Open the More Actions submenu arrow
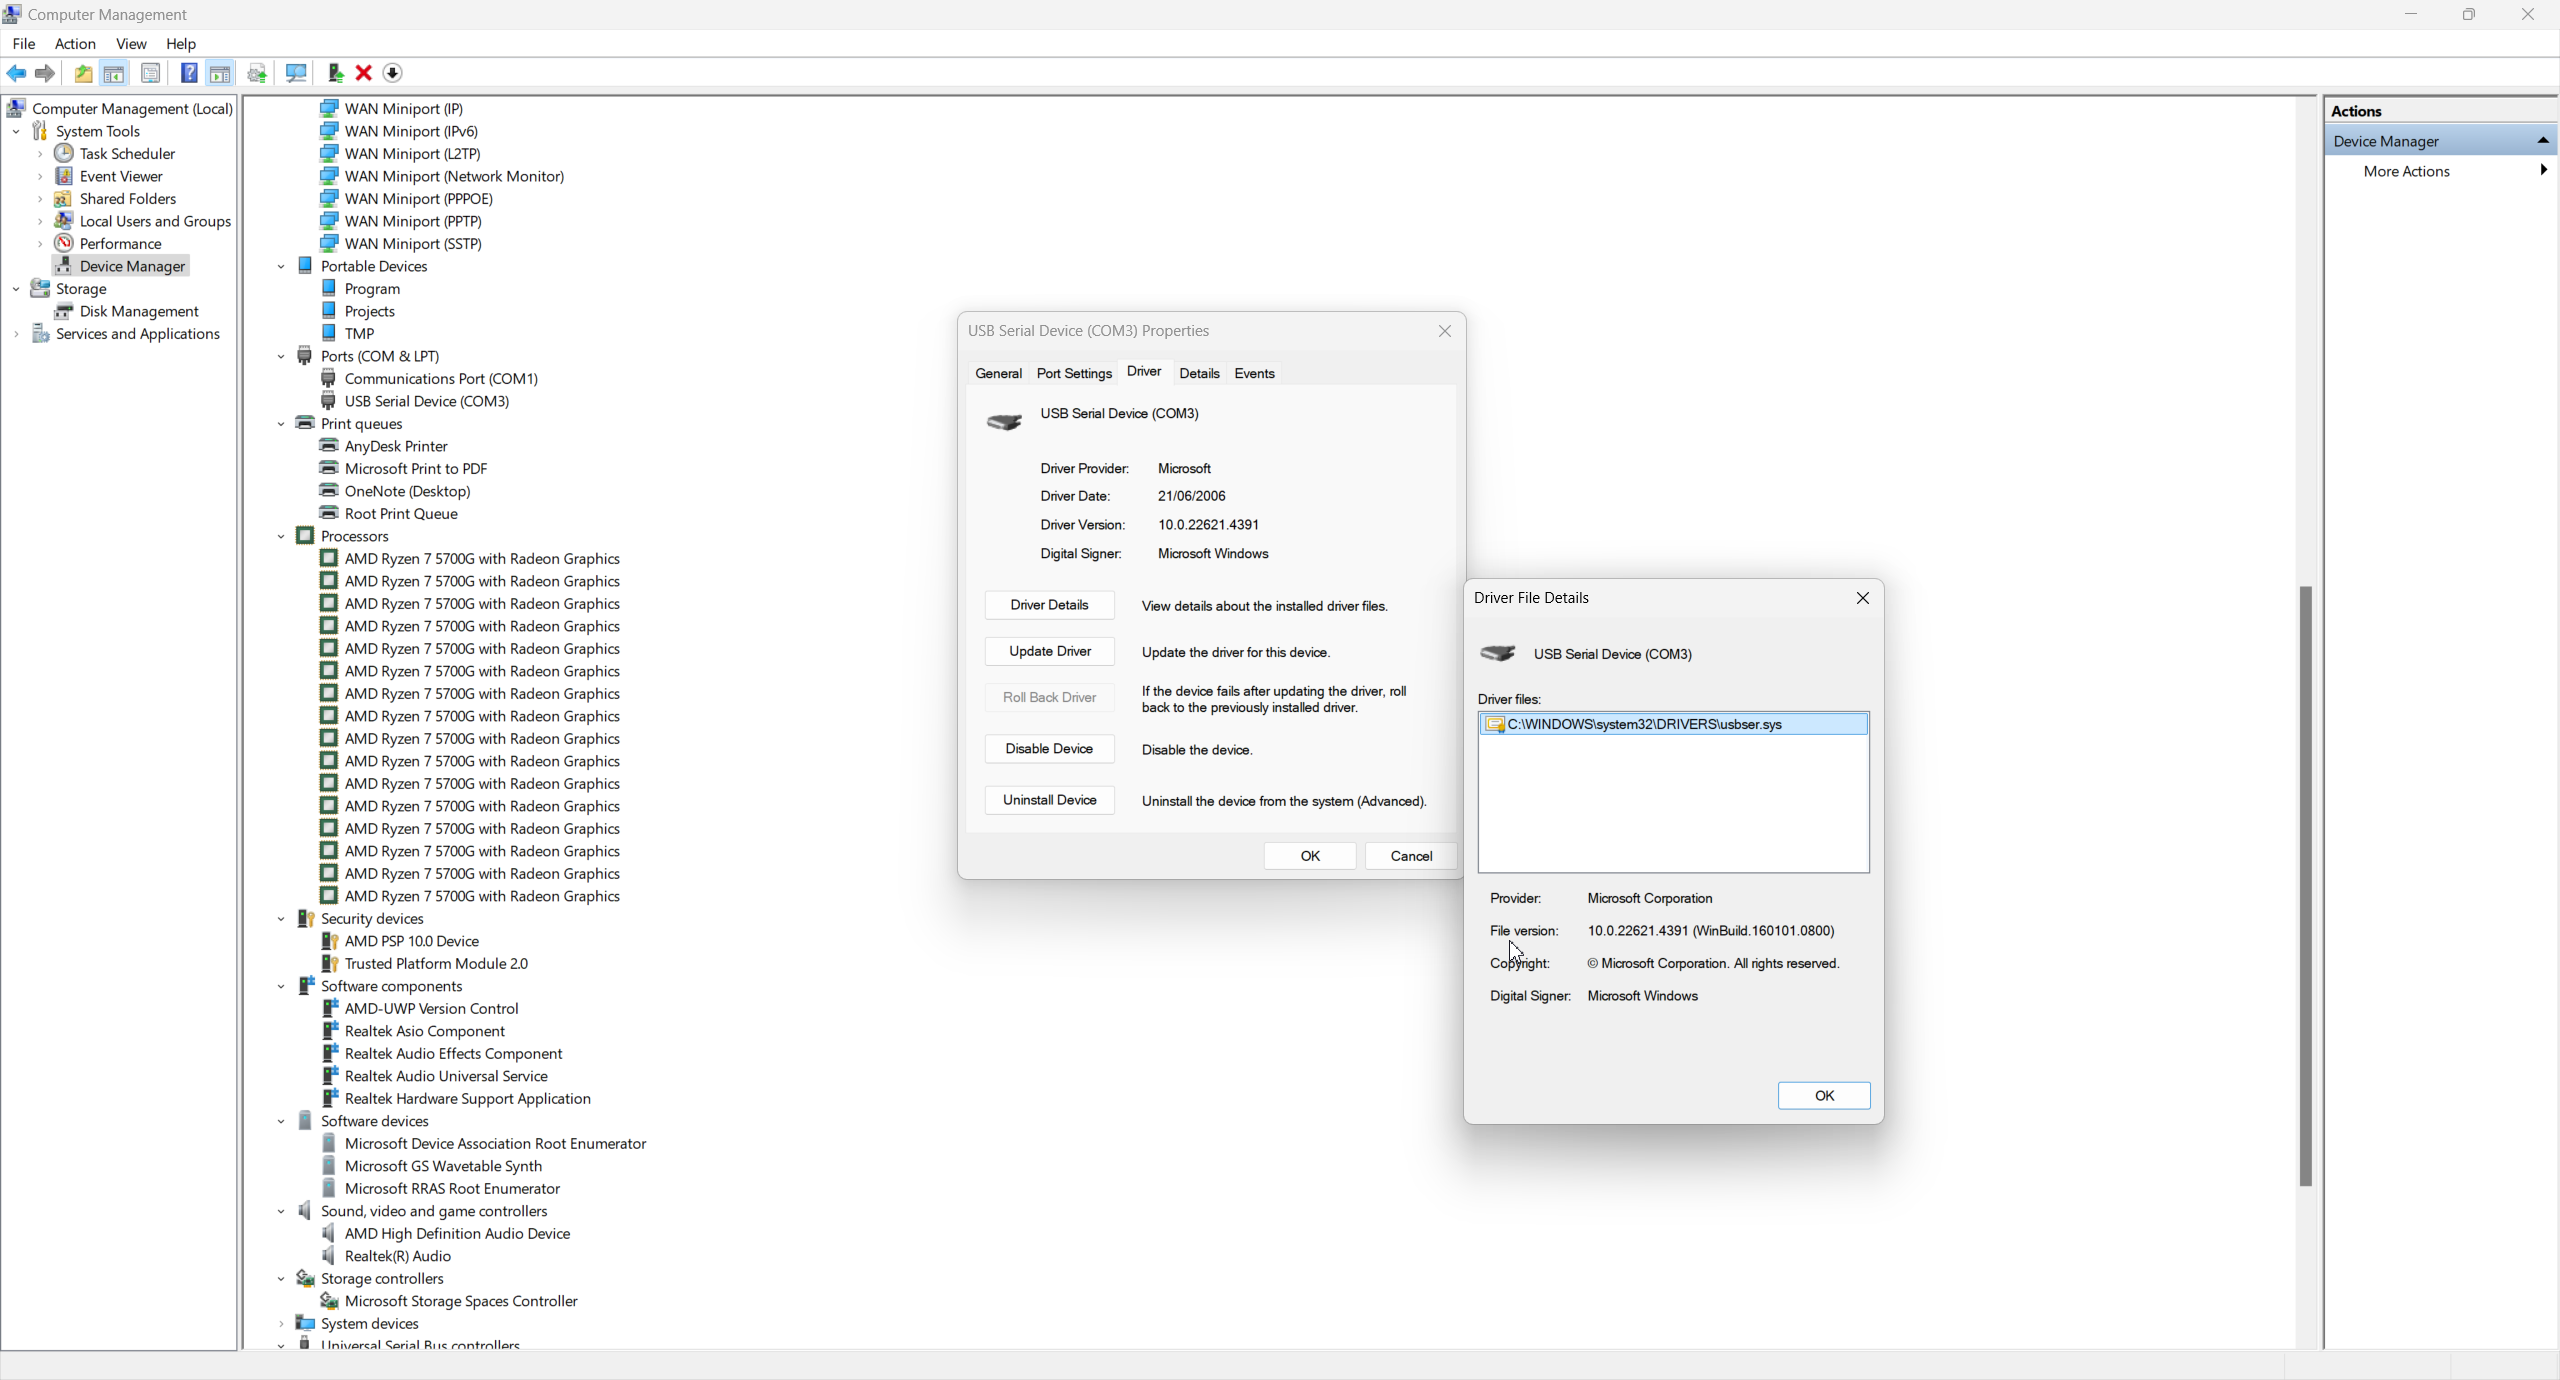The image size is (2560, 1380). tap(2542, 171)
